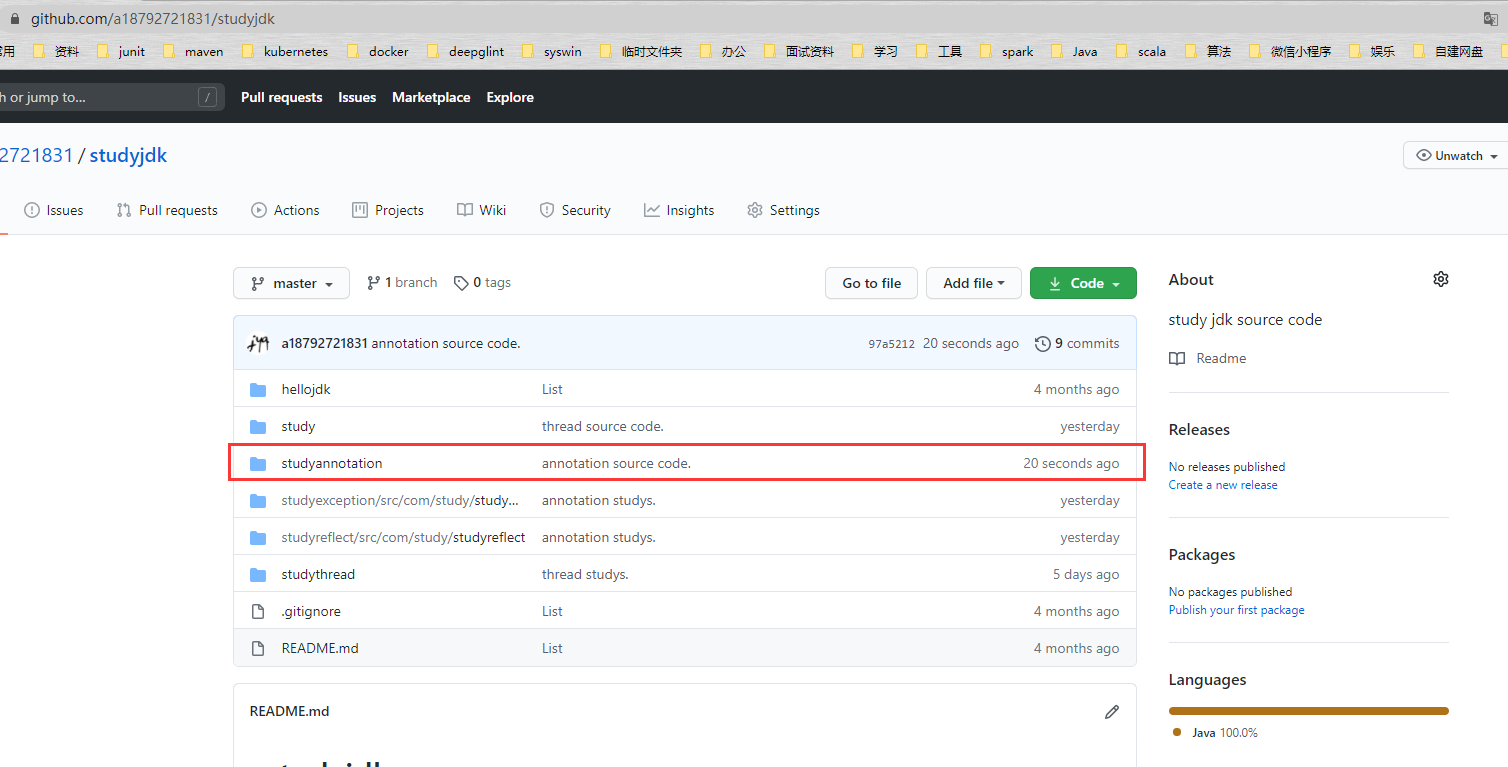Click the browser address bar URL

tap(153, 19)
